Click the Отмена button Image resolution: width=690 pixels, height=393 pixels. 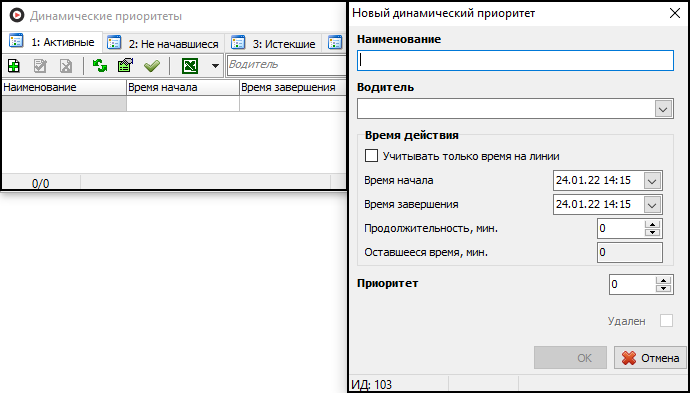[x=650, y=358]
